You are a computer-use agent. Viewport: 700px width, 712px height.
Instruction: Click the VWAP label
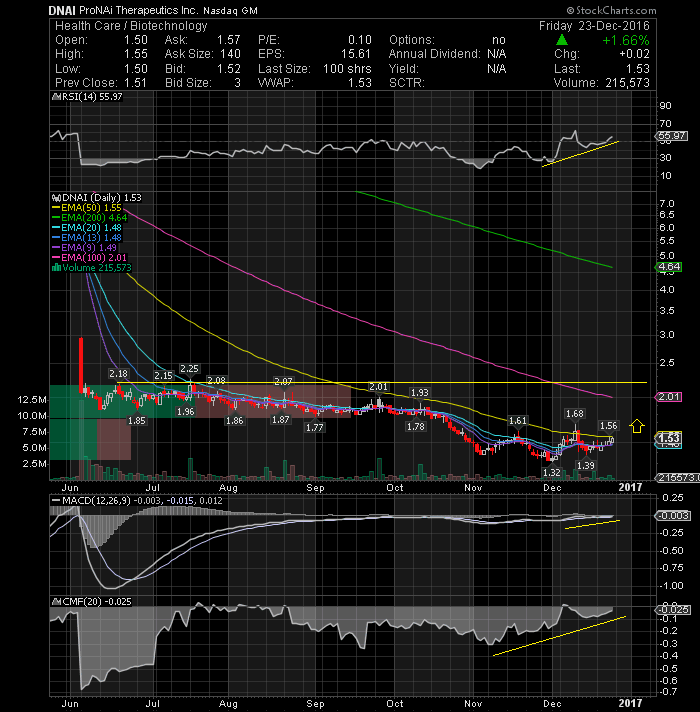(276, 83)
